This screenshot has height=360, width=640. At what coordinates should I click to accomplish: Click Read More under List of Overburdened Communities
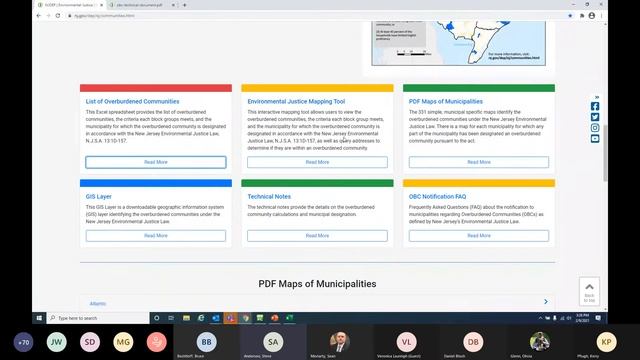click(156, 162)
